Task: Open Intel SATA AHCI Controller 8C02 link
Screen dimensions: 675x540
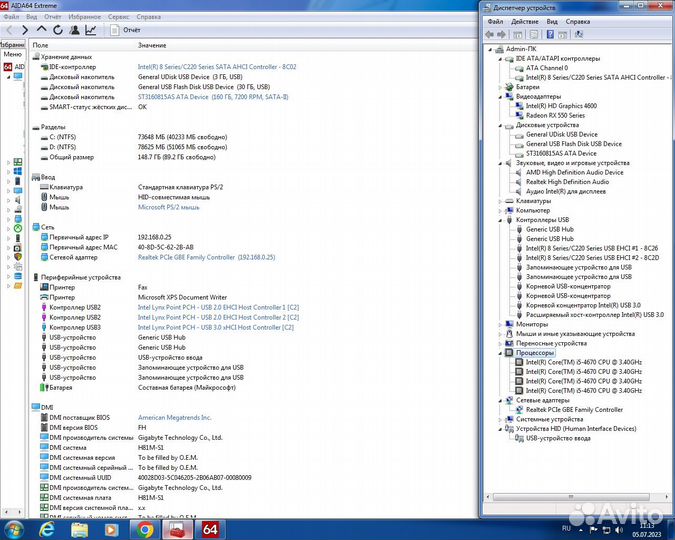Action: (x=217, y=67)
